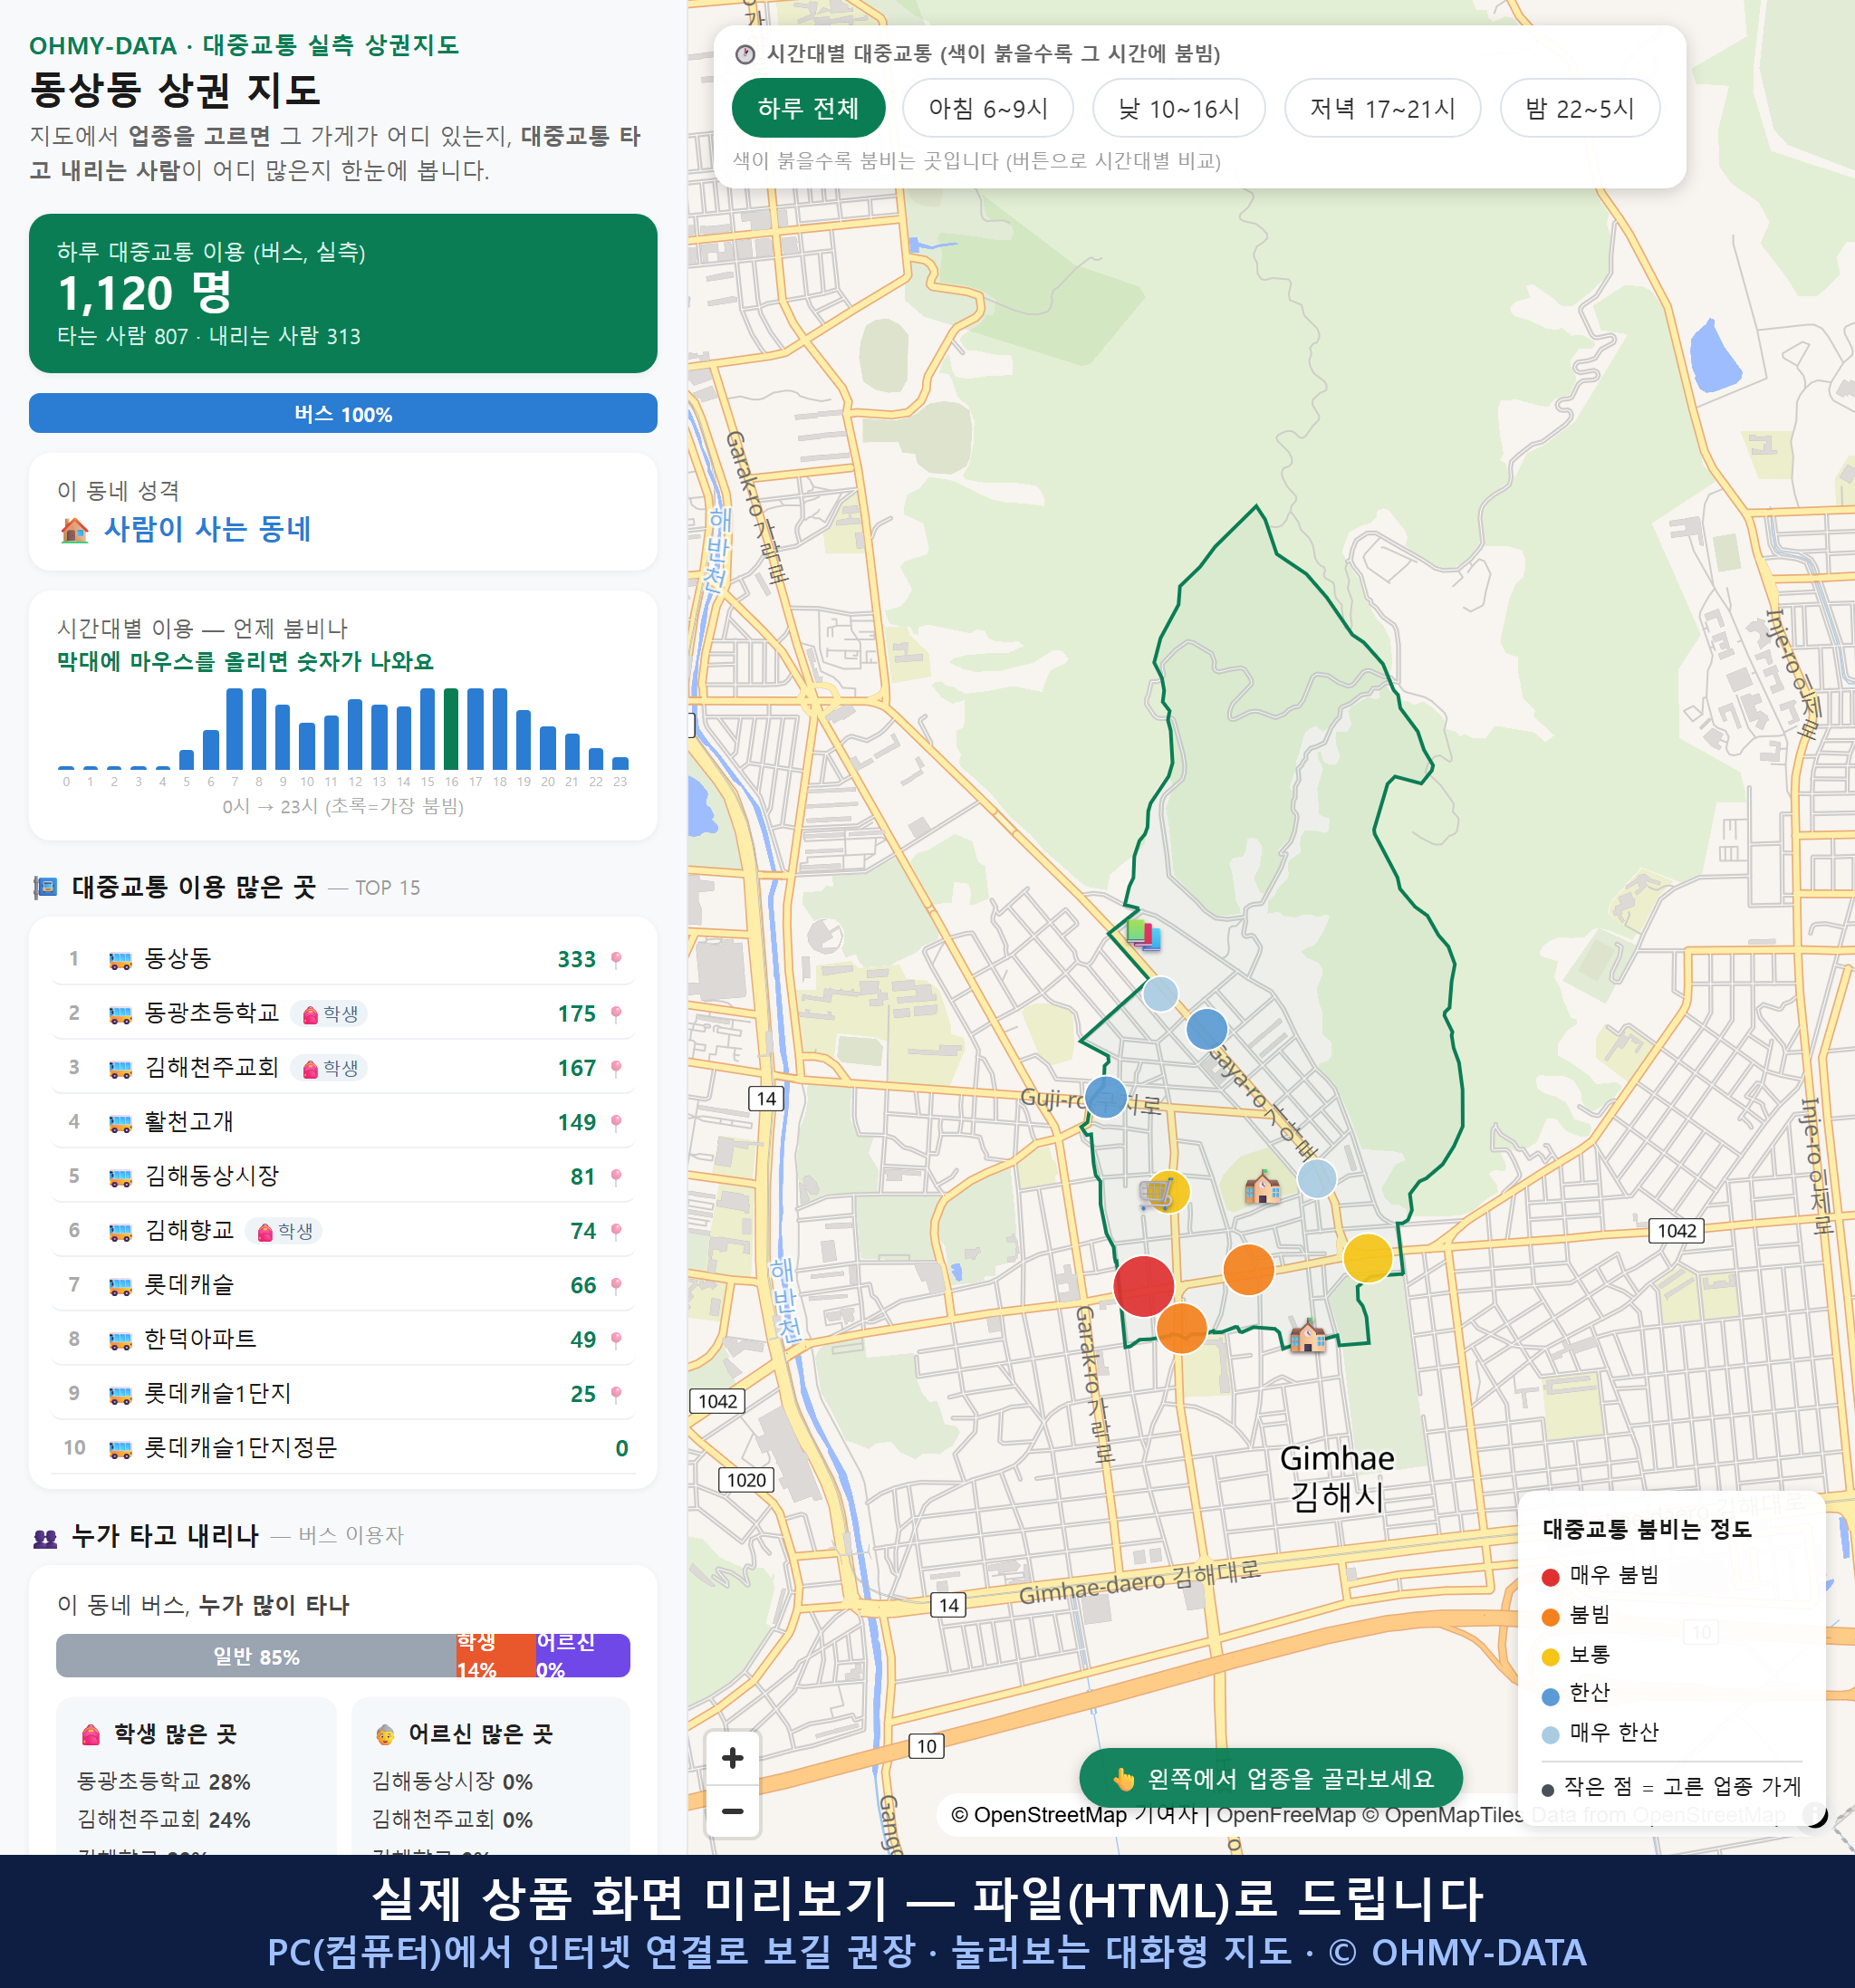Click the map pin icon for 동광초등학교 row
This screenshot has width=1855, height=1988.
click(x=616, y=1014)
